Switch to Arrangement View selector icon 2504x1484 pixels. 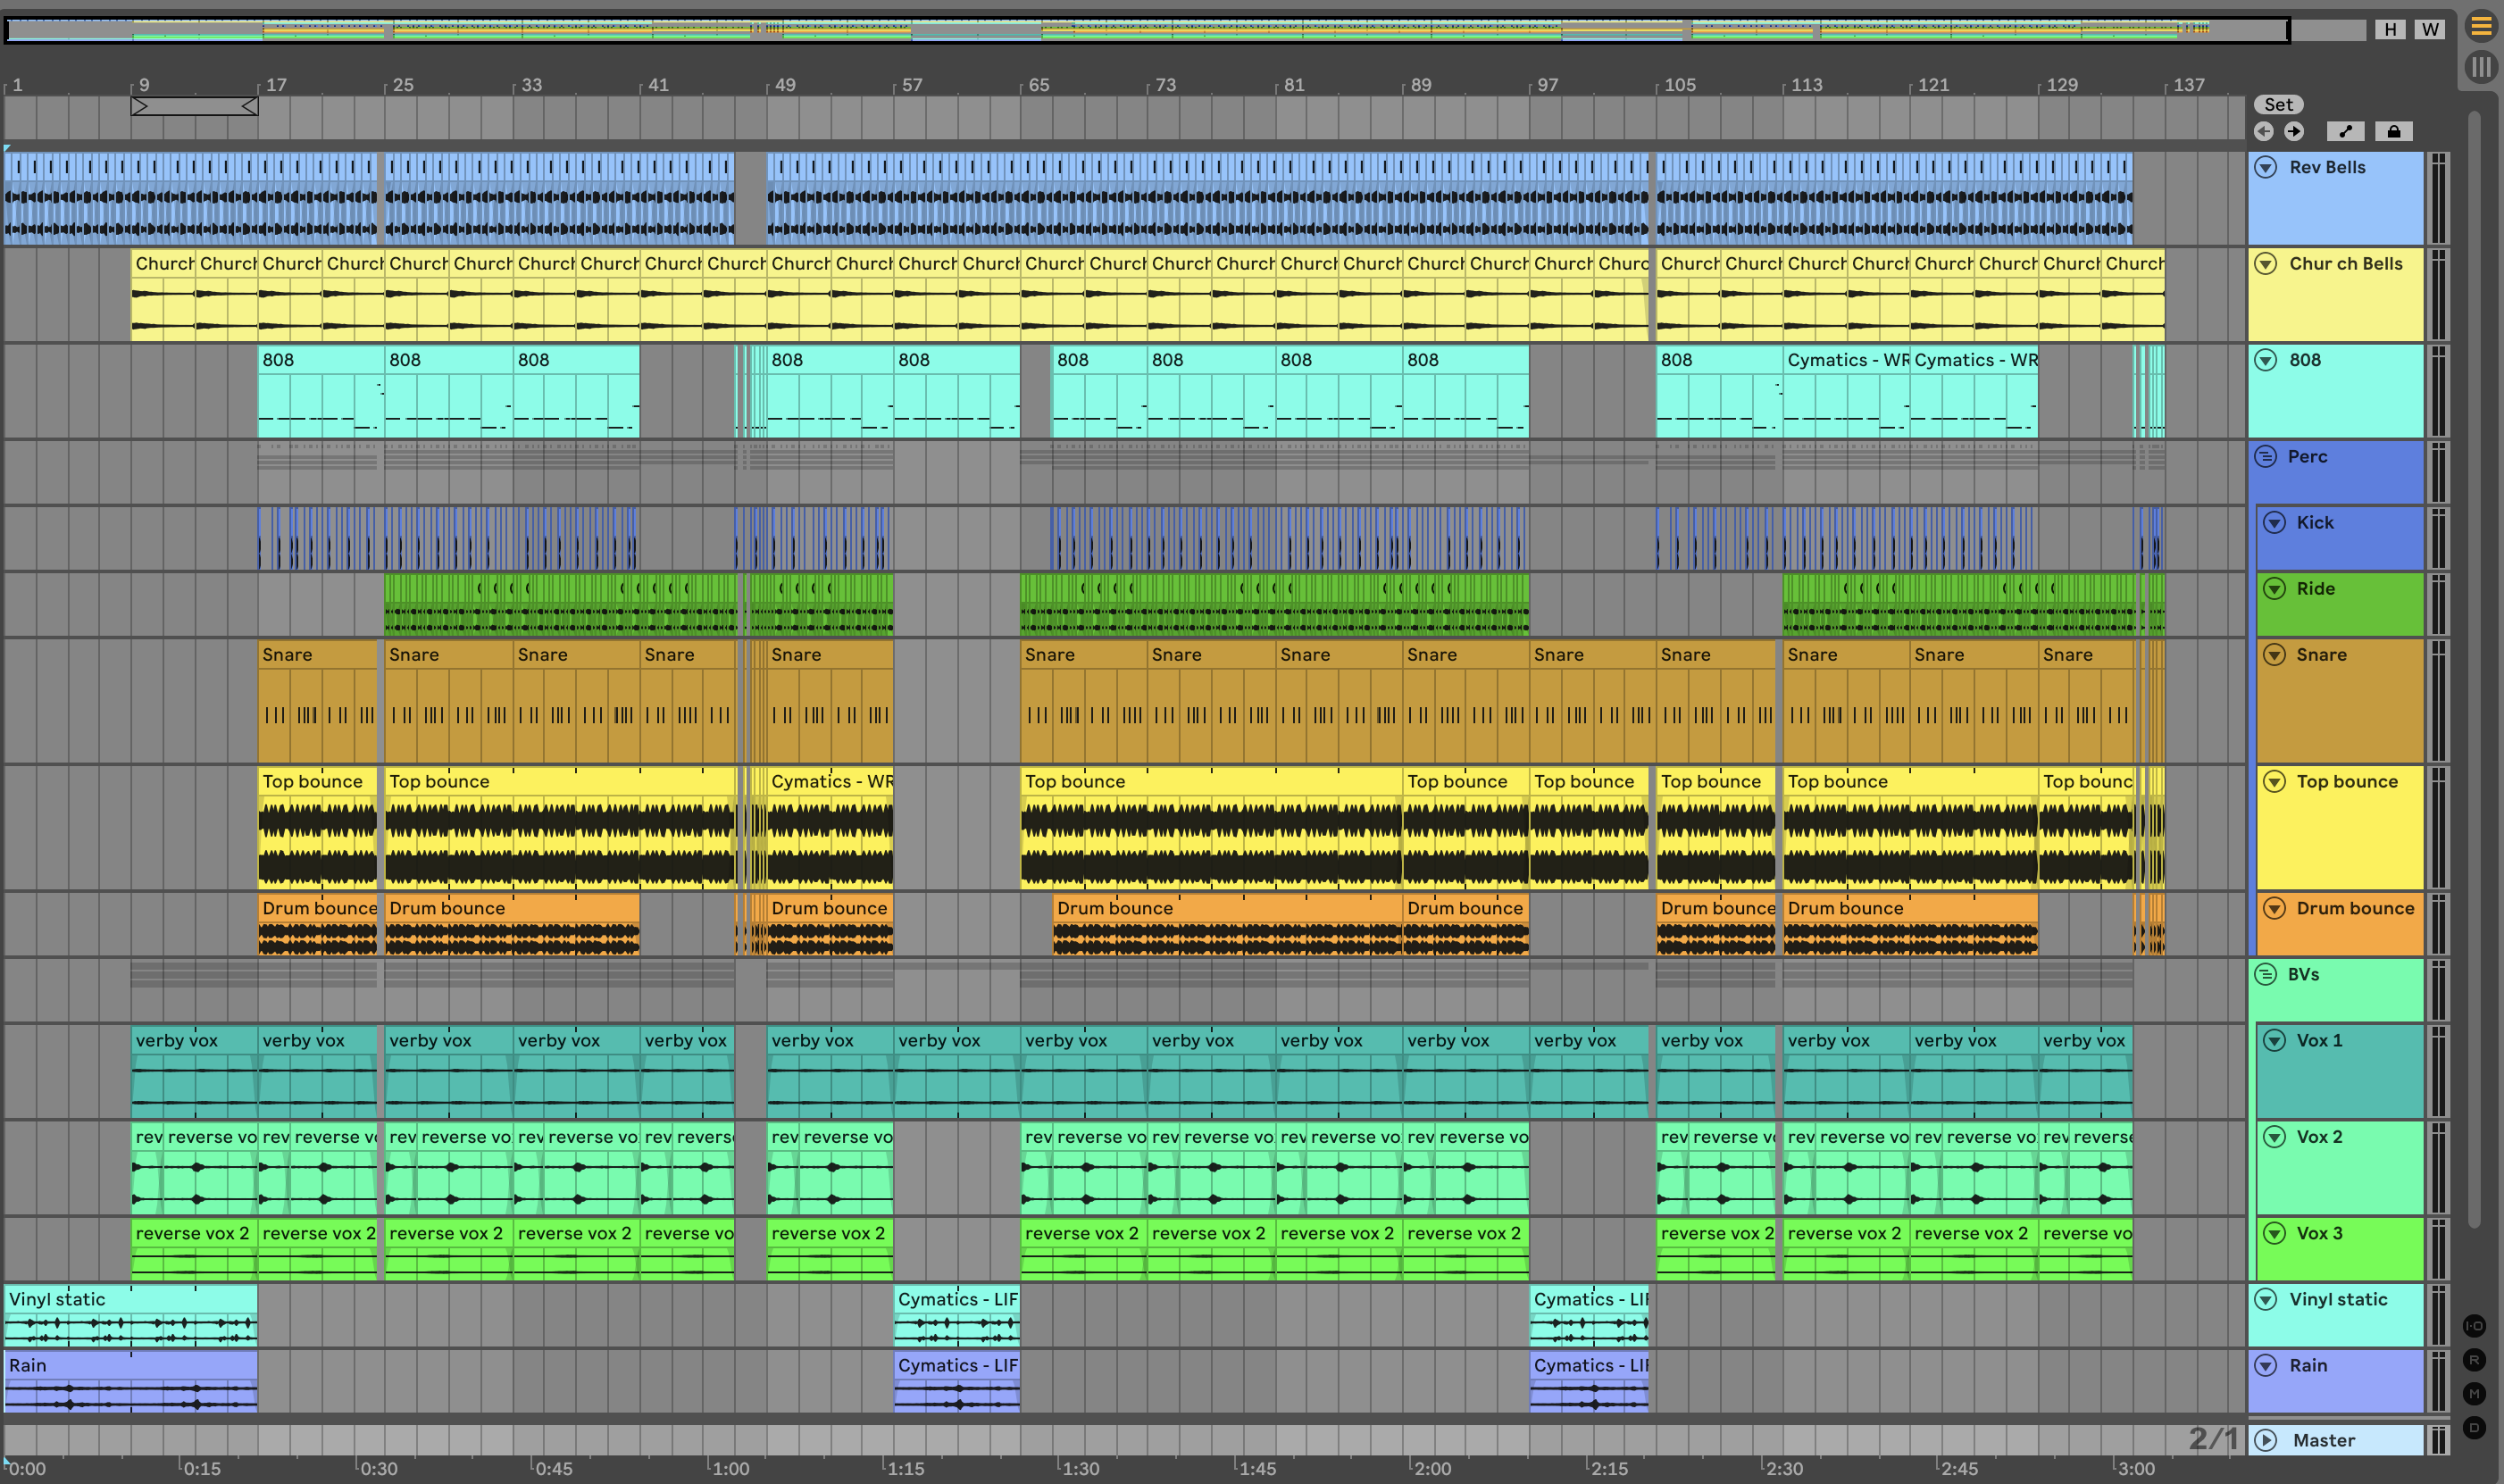tap(2481, 27)
